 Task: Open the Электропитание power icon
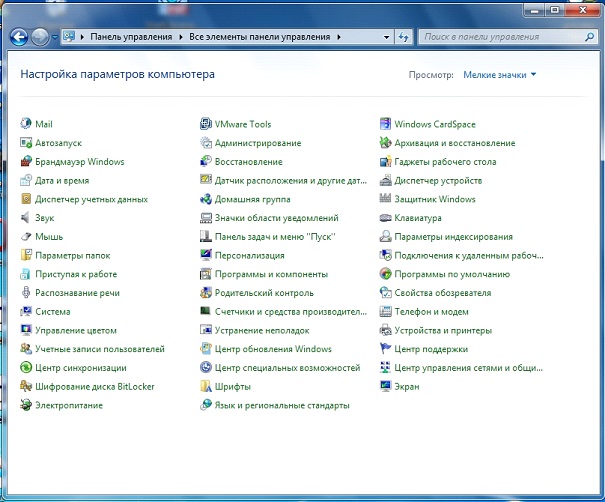[x=26, y=405]
